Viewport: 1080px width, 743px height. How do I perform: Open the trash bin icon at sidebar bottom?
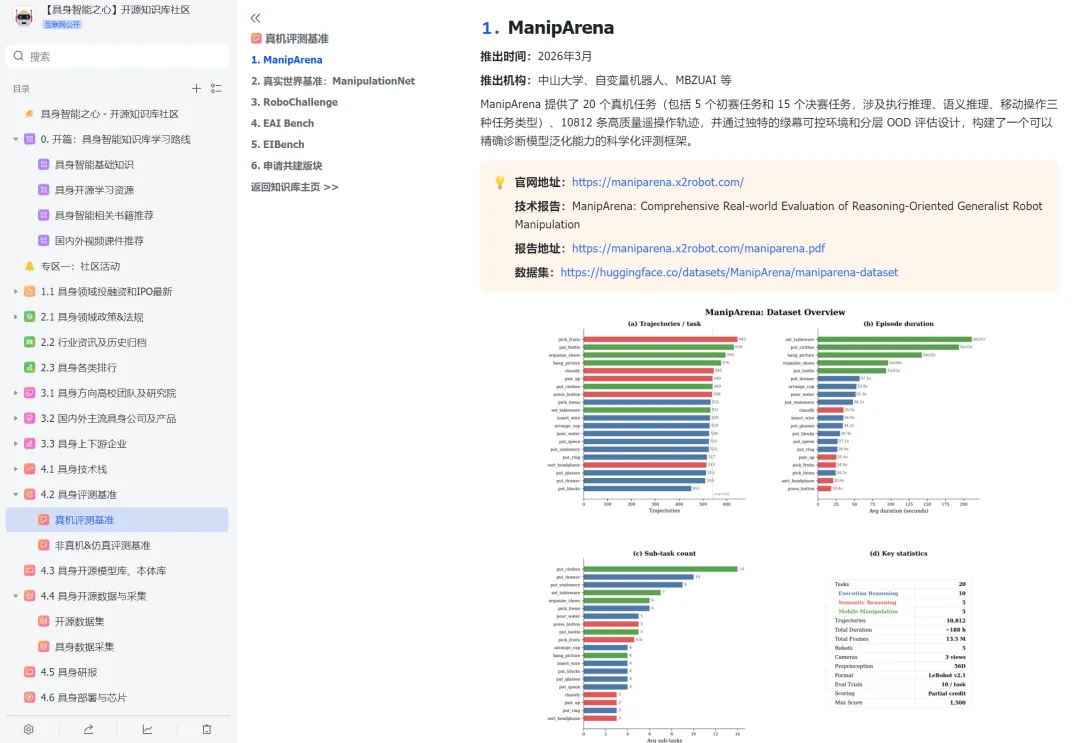pos(207,729)
